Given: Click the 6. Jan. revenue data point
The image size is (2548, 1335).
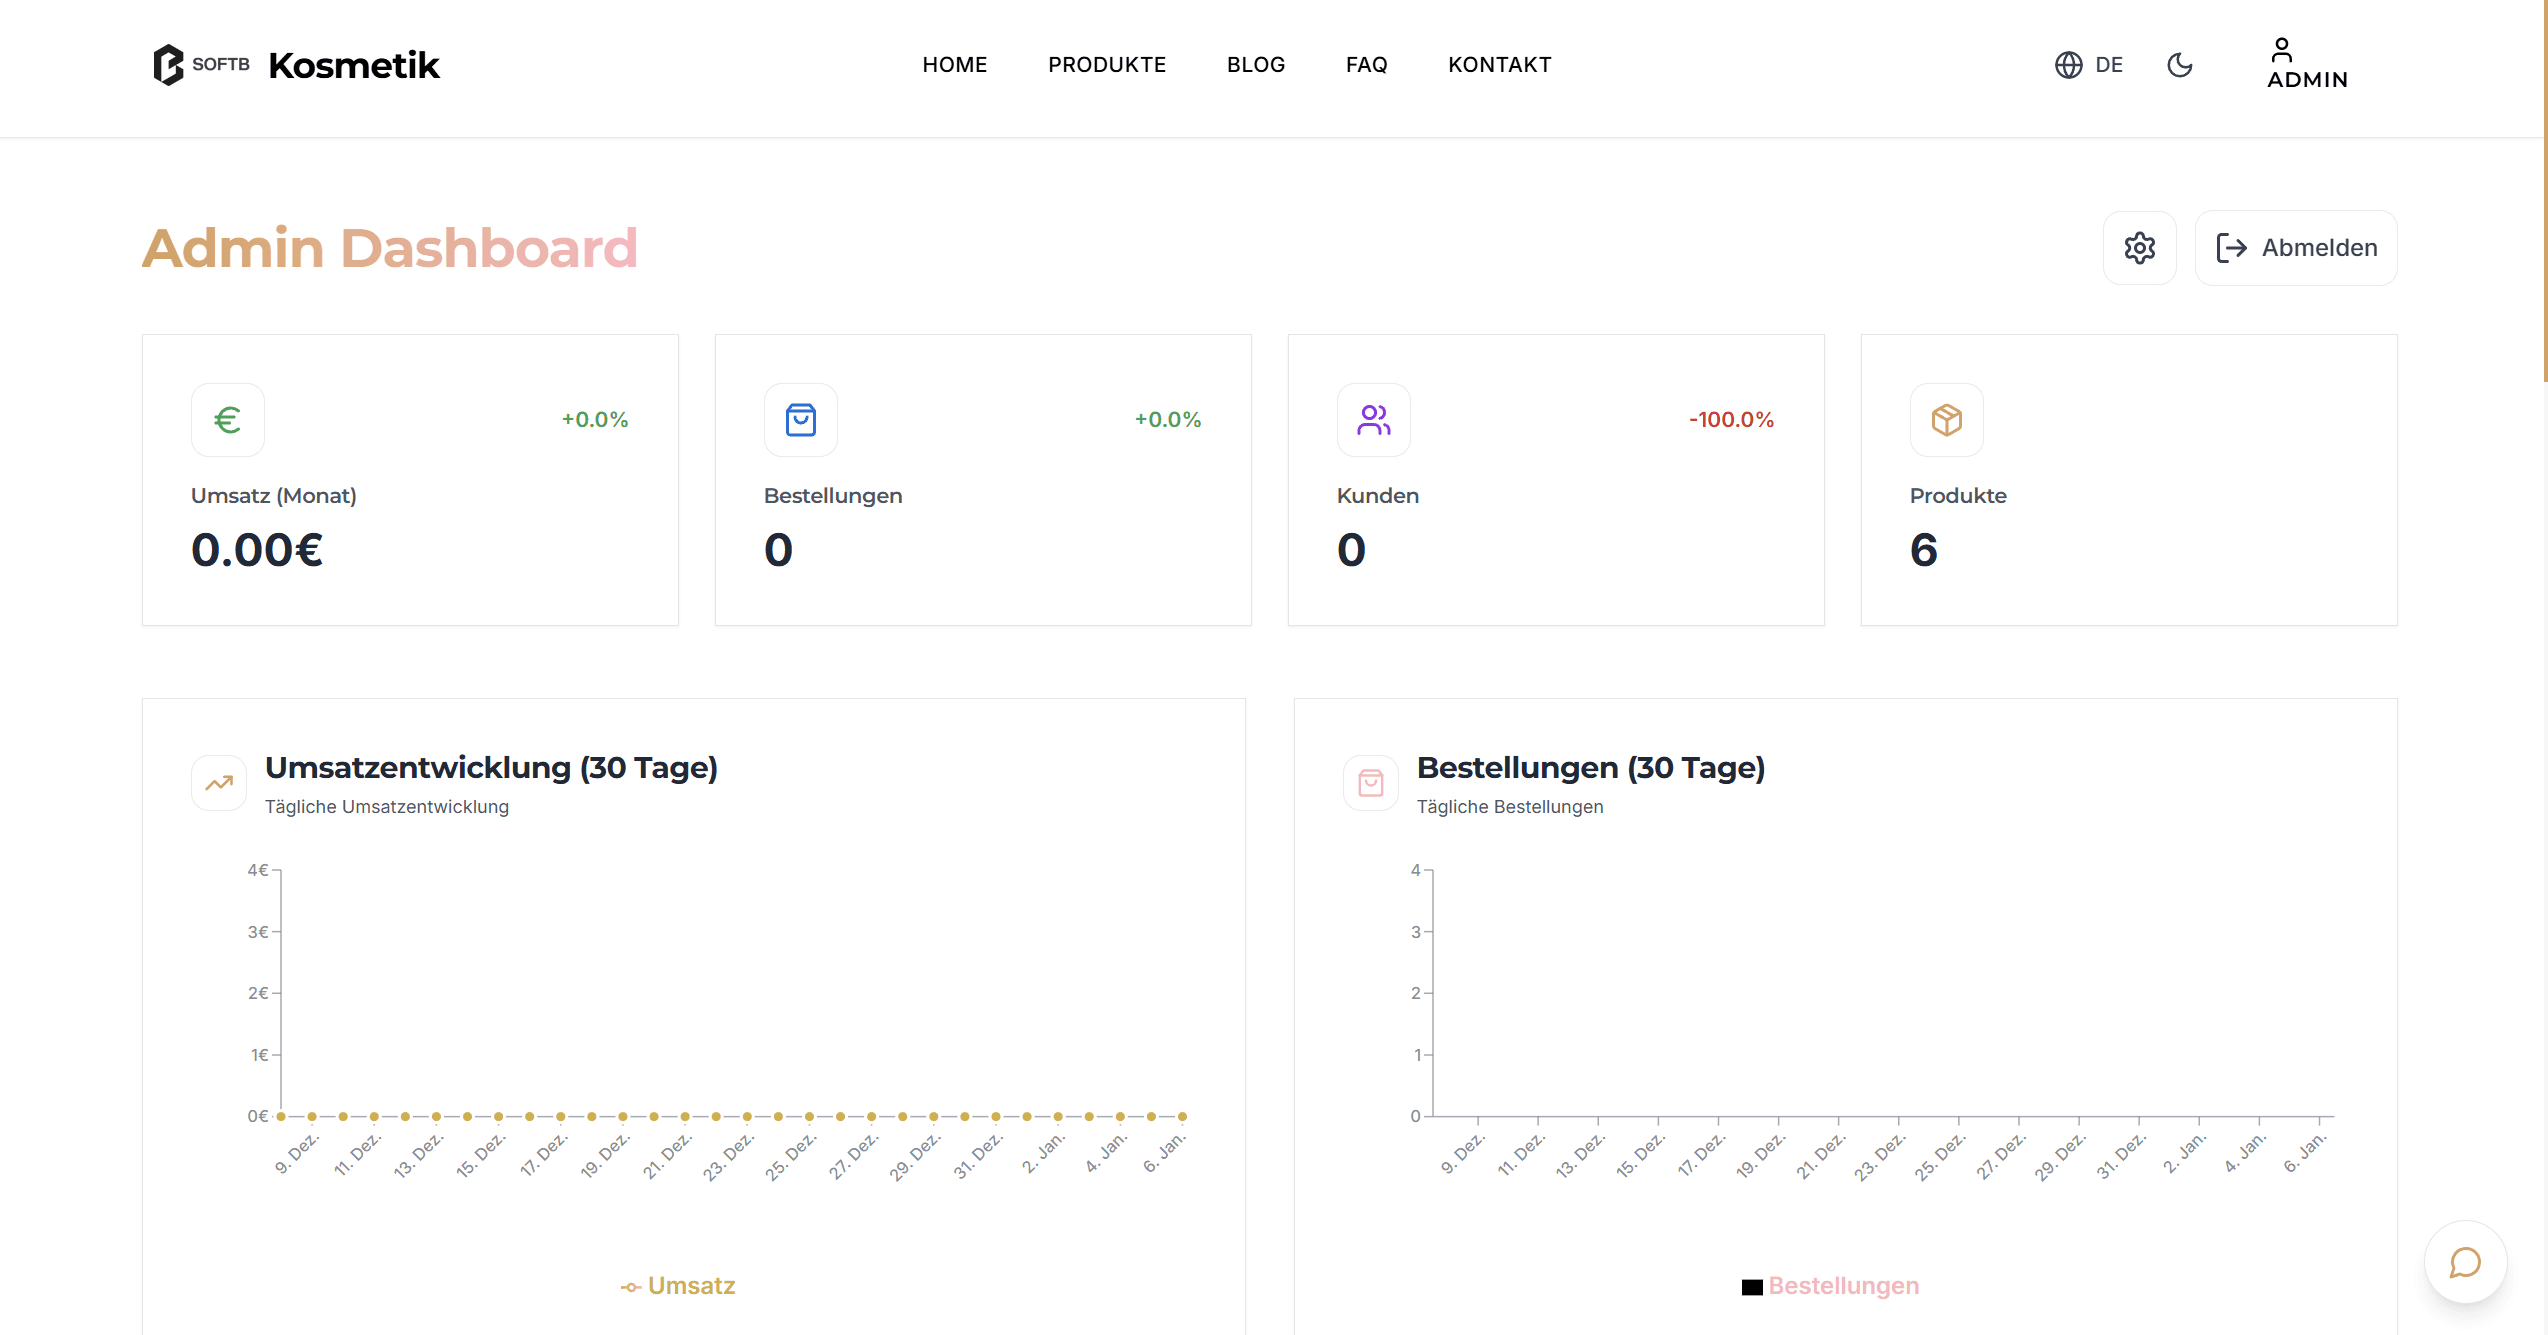Looking at the screenshot, I should [1182, 1116].
